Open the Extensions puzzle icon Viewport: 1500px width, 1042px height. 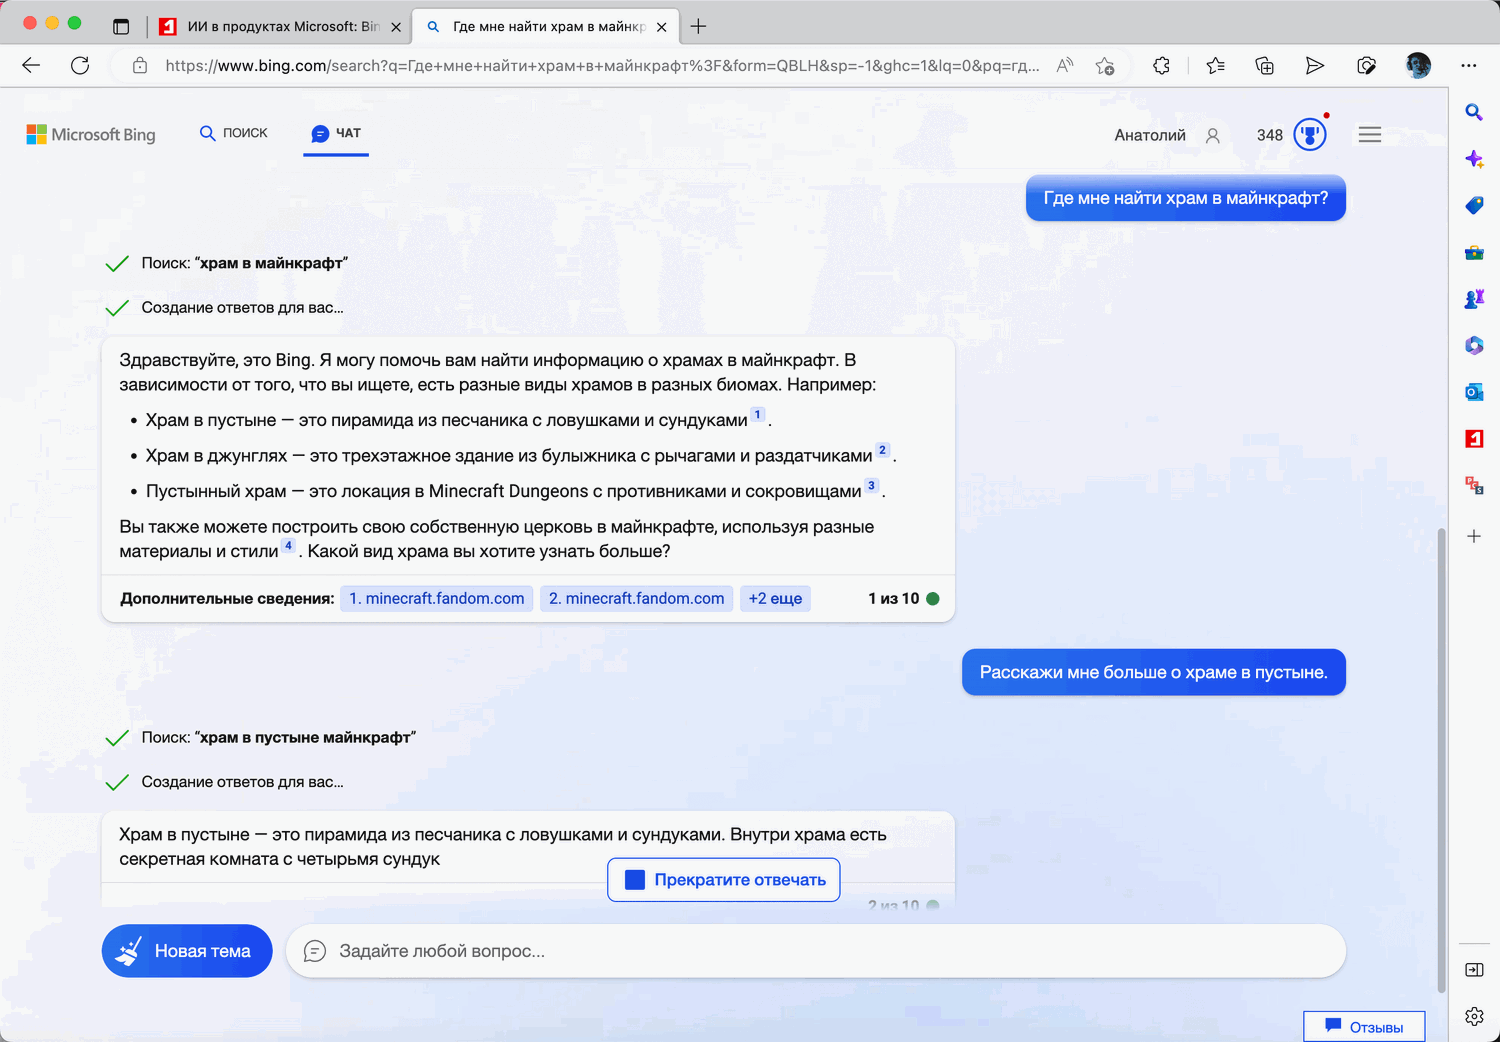click(x=1161, y=66)
